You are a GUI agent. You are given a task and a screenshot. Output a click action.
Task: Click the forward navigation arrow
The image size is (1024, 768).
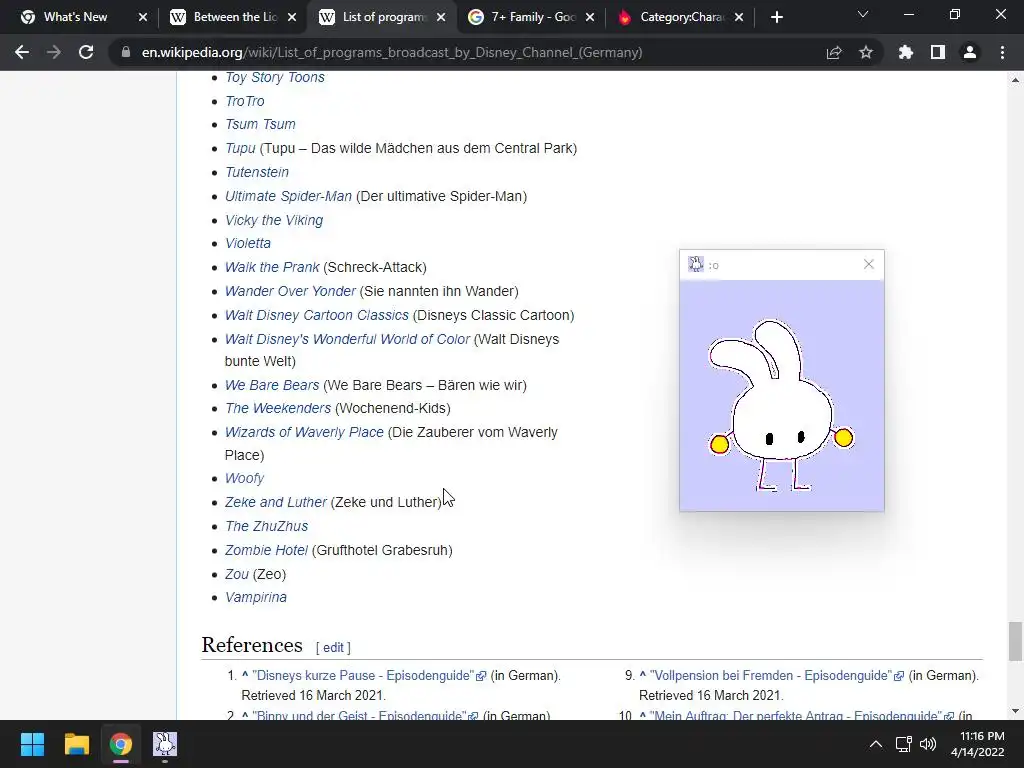pyautogui.click(x=54, y=52)
